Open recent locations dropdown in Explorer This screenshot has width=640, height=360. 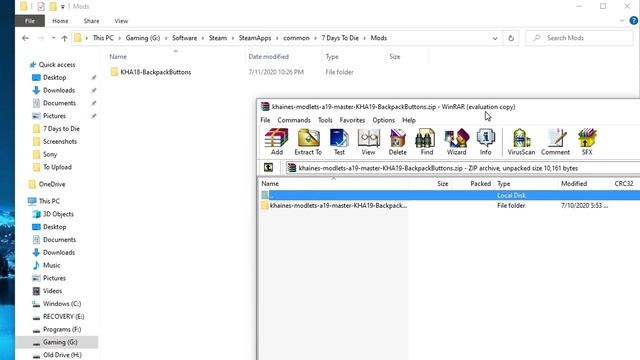tap(53, 38)
